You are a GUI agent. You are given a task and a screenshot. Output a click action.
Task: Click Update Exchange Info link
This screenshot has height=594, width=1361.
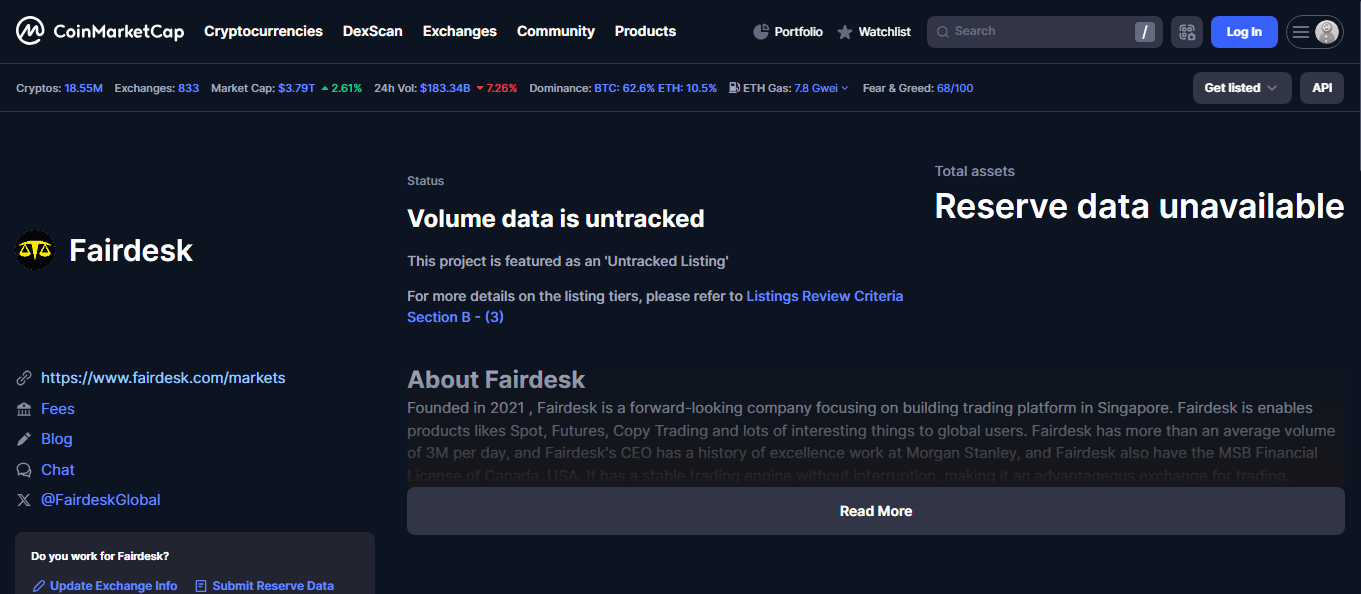(113, 586)
